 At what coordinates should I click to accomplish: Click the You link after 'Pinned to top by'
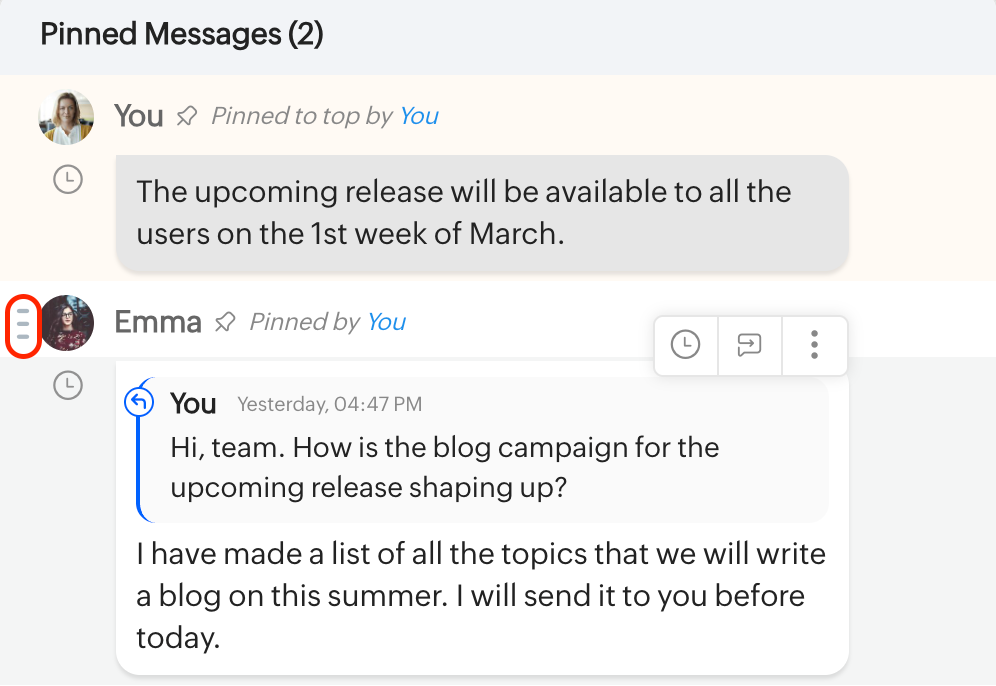pos(419,116)
